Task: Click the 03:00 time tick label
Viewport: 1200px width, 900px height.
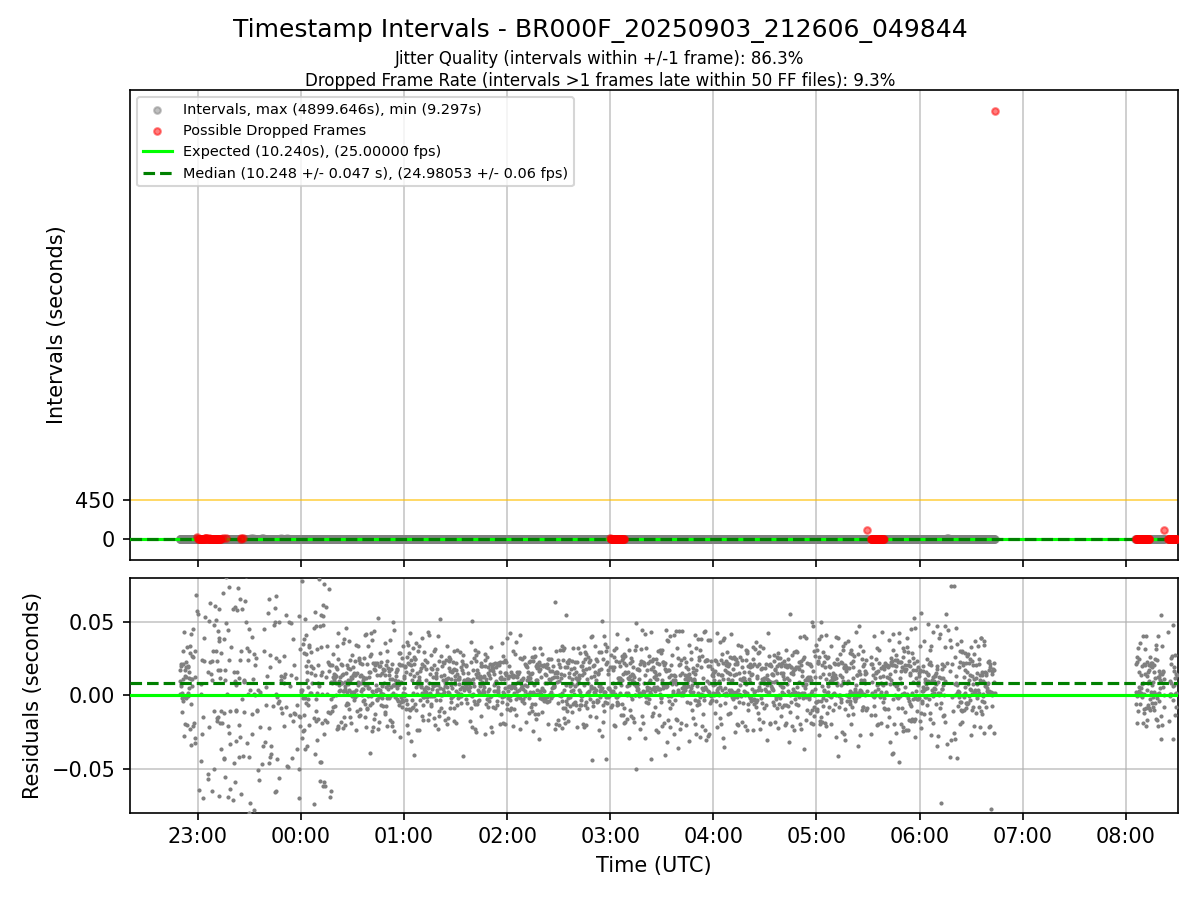Action: 610,835
